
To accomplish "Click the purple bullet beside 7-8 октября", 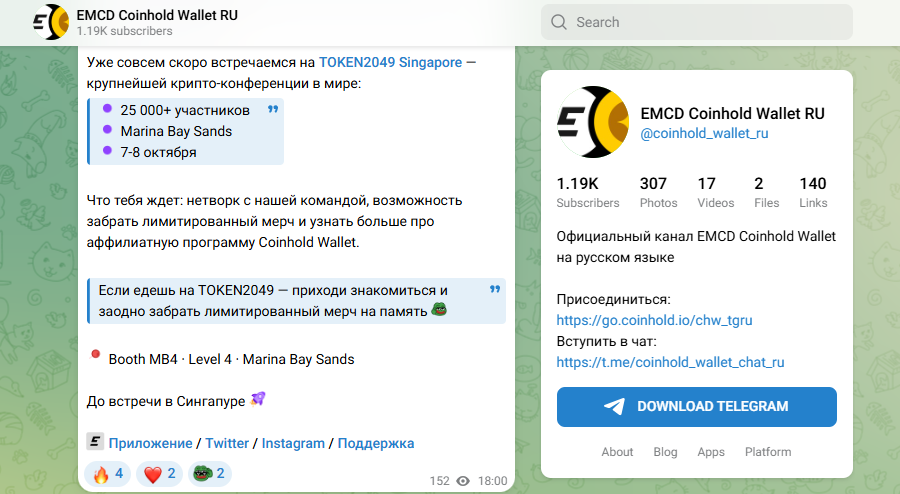I will pyautogui.click(x=107, y=150).
